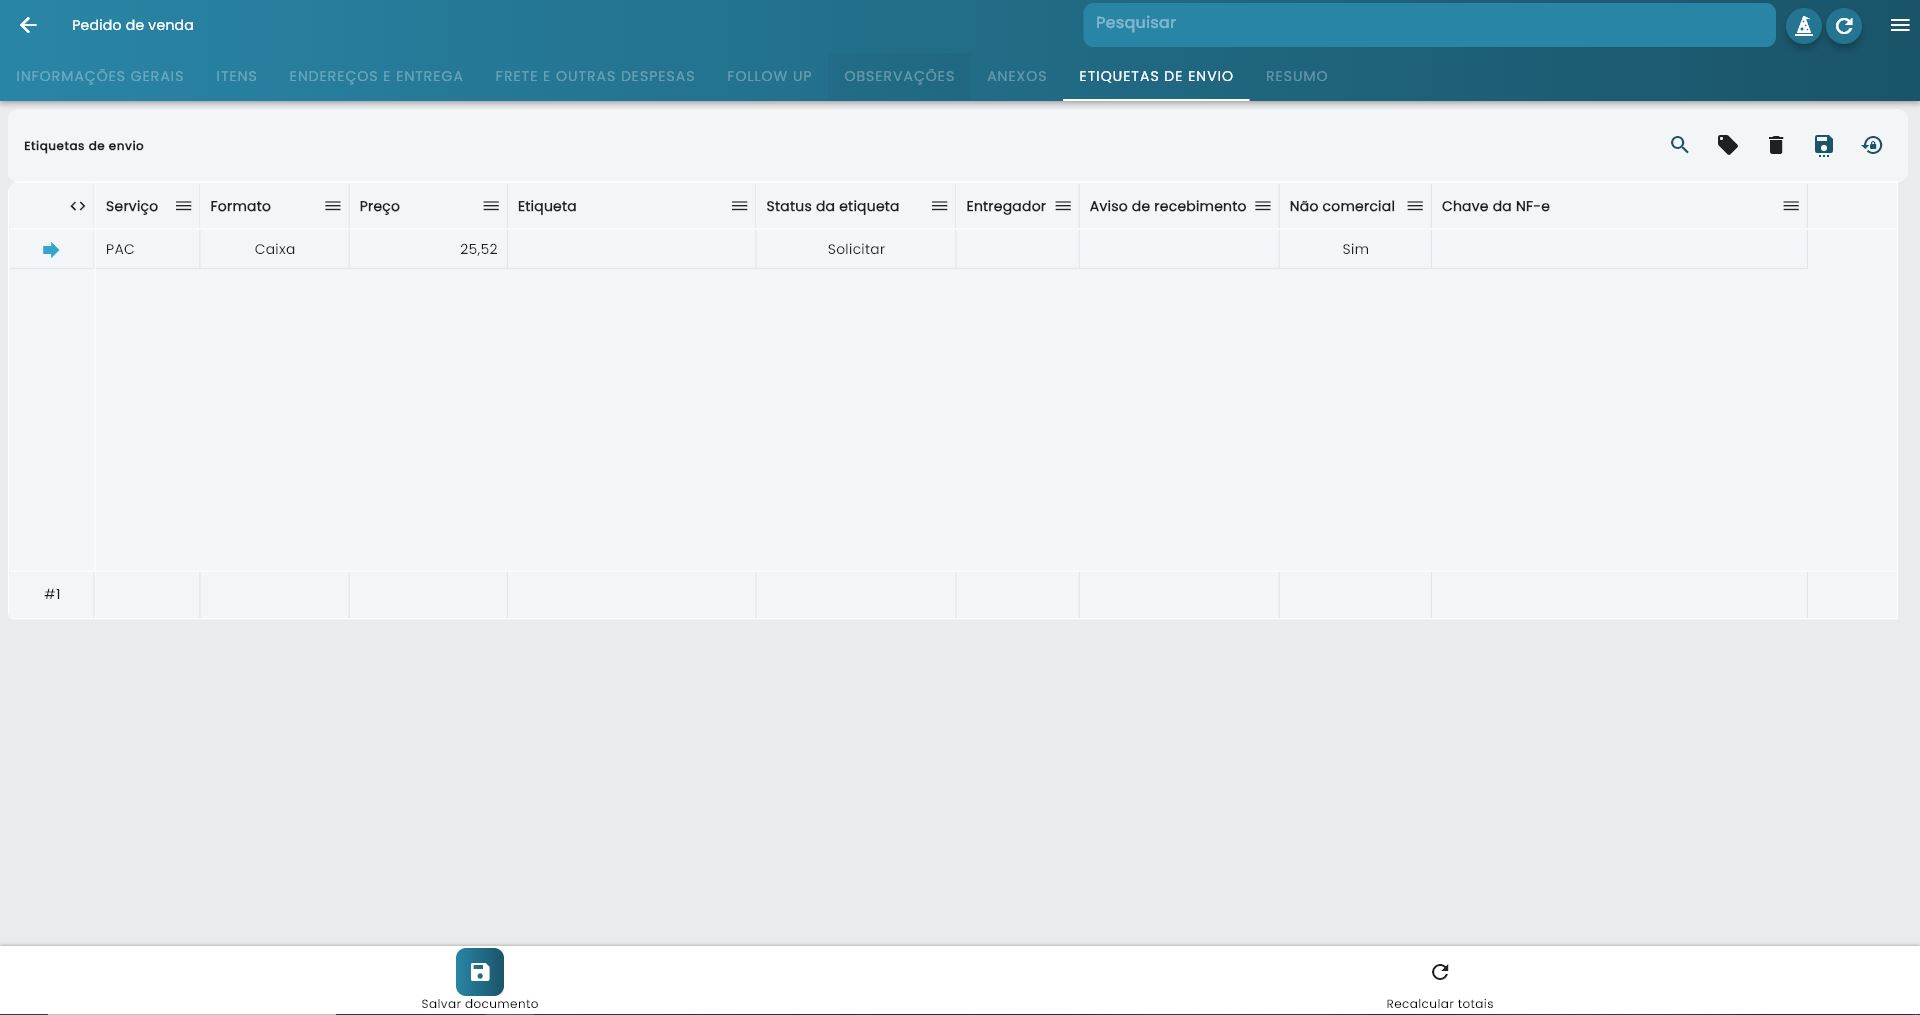Image resolution: width=1920 pixels, height=1015 pixels.
Task: Open the search magnifier in Etiquetas de envio
Action: click(1679, 145)
